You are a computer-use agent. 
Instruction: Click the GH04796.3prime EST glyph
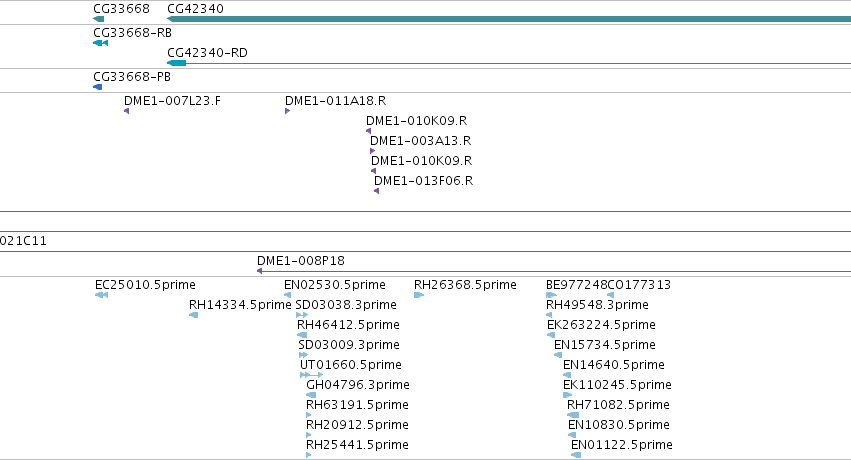311,395
